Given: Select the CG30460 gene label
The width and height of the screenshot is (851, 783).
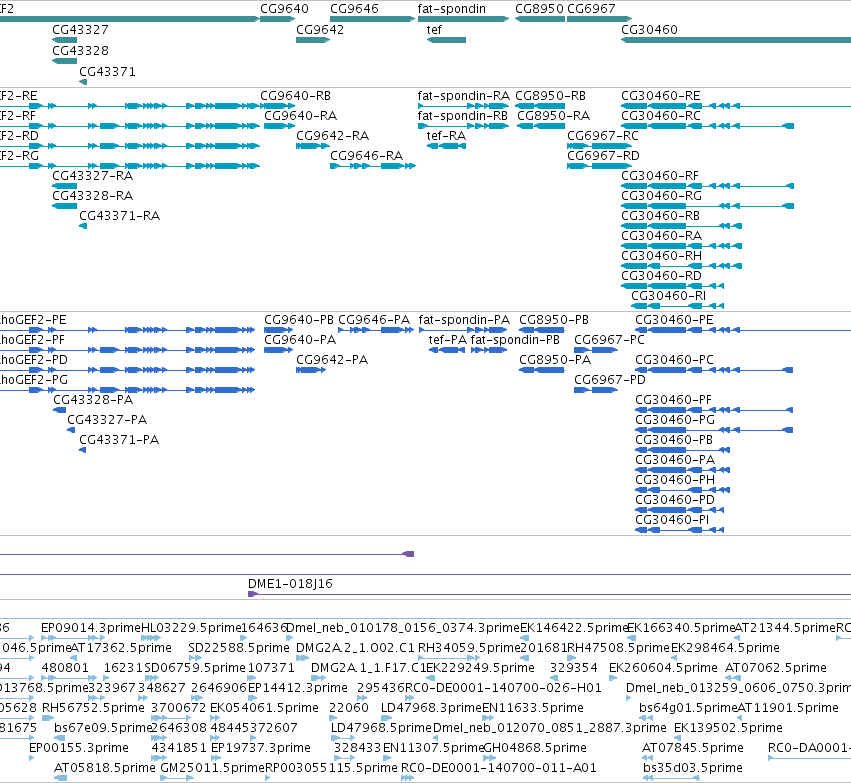Looking at the screenshot, I should [x=649, y=29].
